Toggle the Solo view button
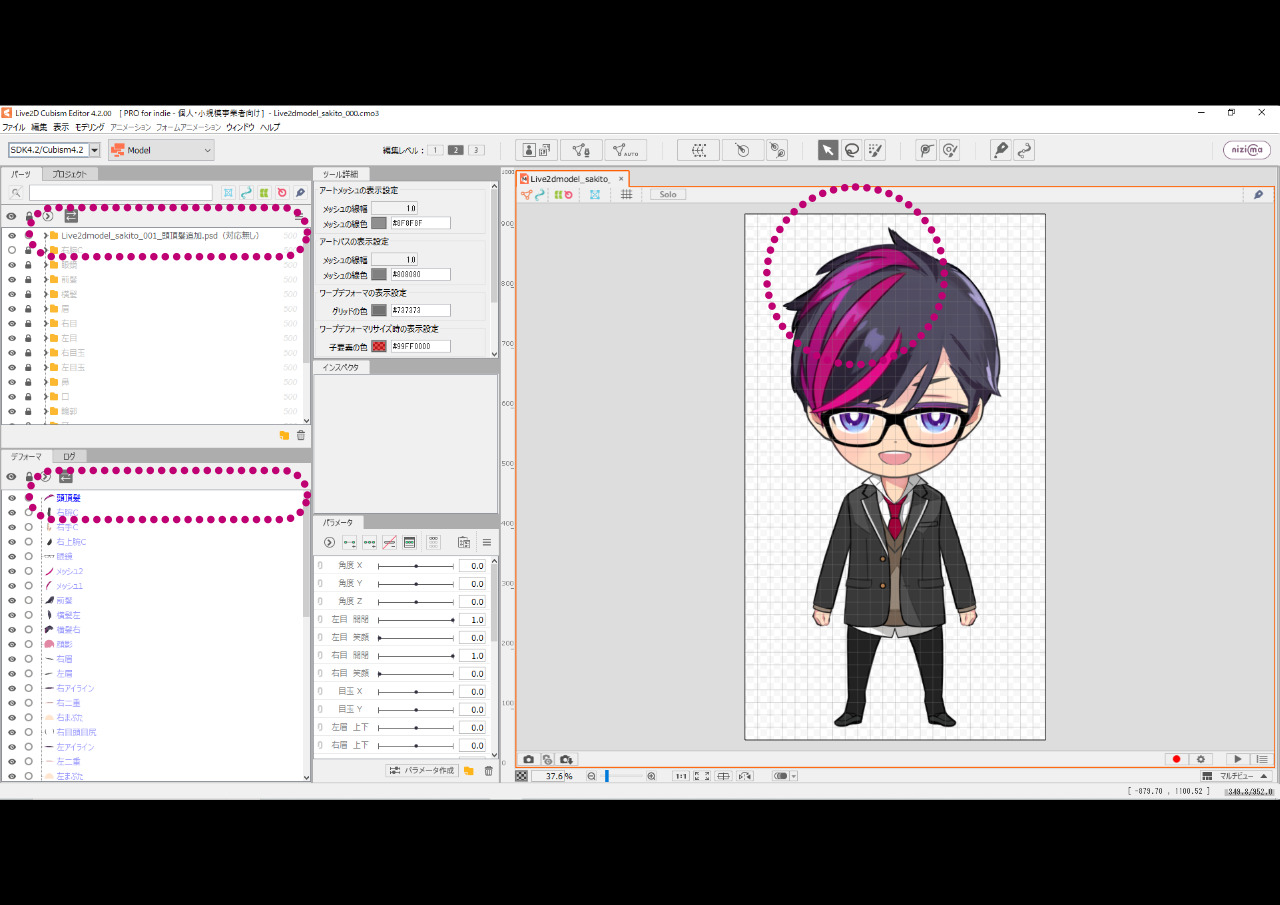This screenshot has width=1280, height=905. pyautogui.click(x=668, y=194)
